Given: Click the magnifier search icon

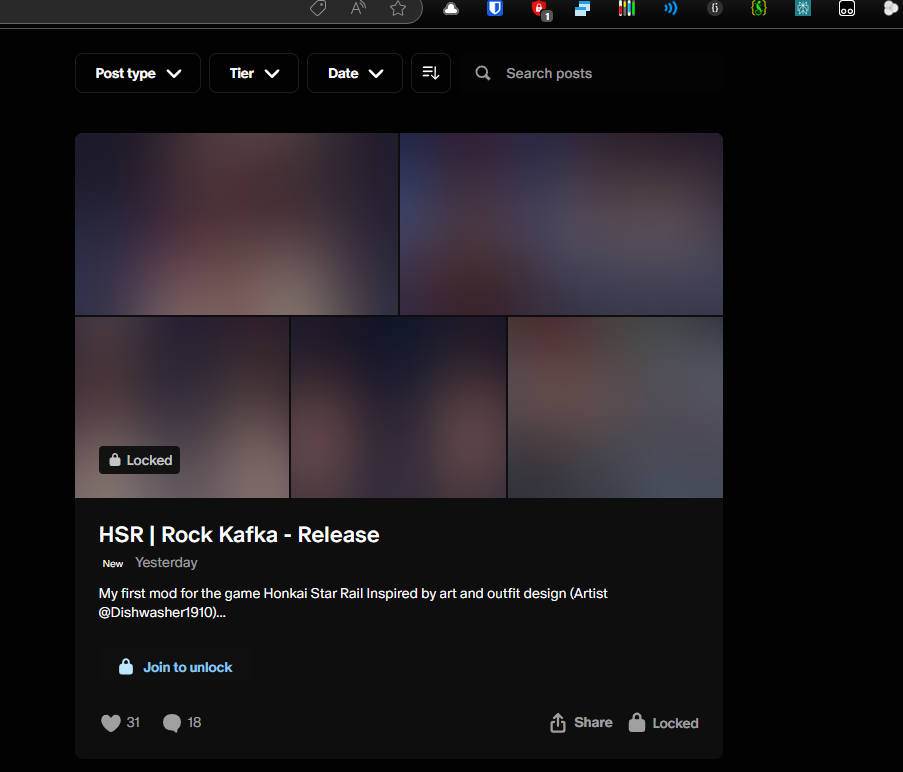Looking at the screenshot, I should (483, 73).
